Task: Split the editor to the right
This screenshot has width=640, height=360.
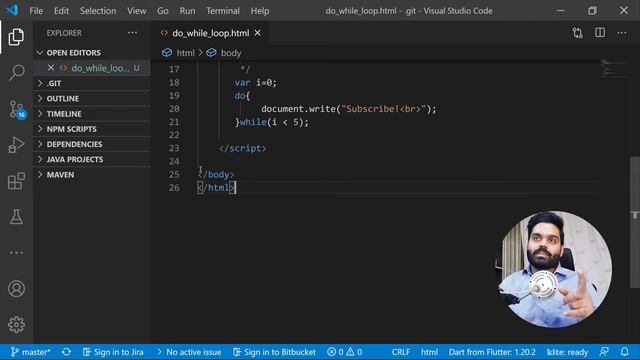Action: point(600,33)
